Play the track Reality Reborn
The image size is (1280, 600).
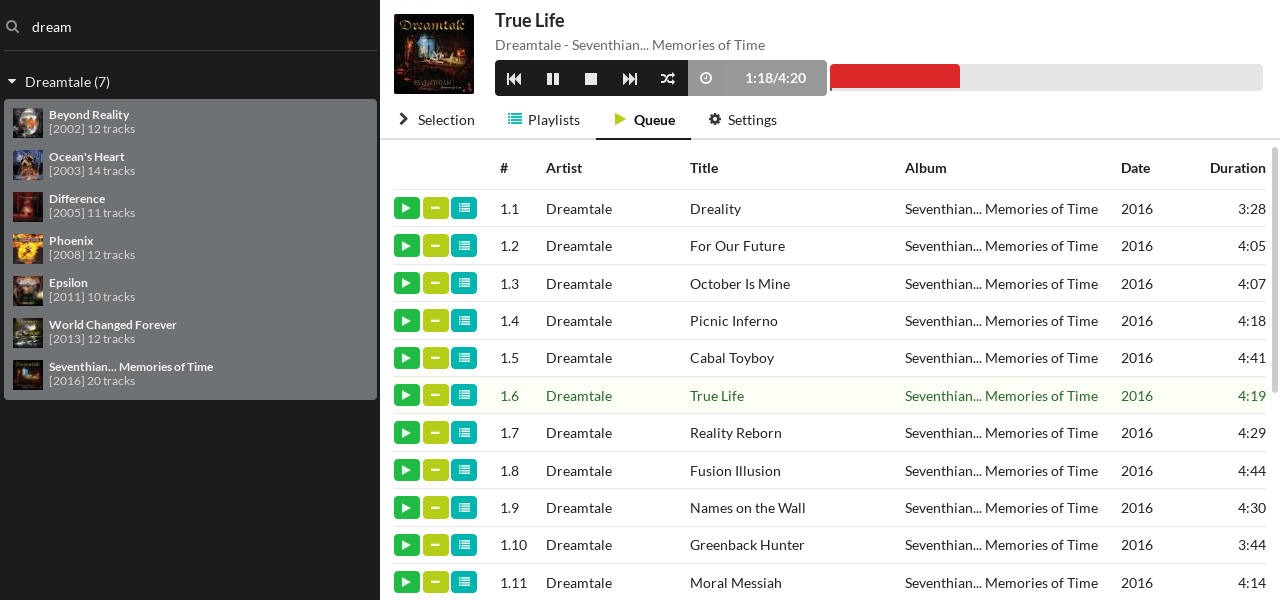[x=406, y=432]
